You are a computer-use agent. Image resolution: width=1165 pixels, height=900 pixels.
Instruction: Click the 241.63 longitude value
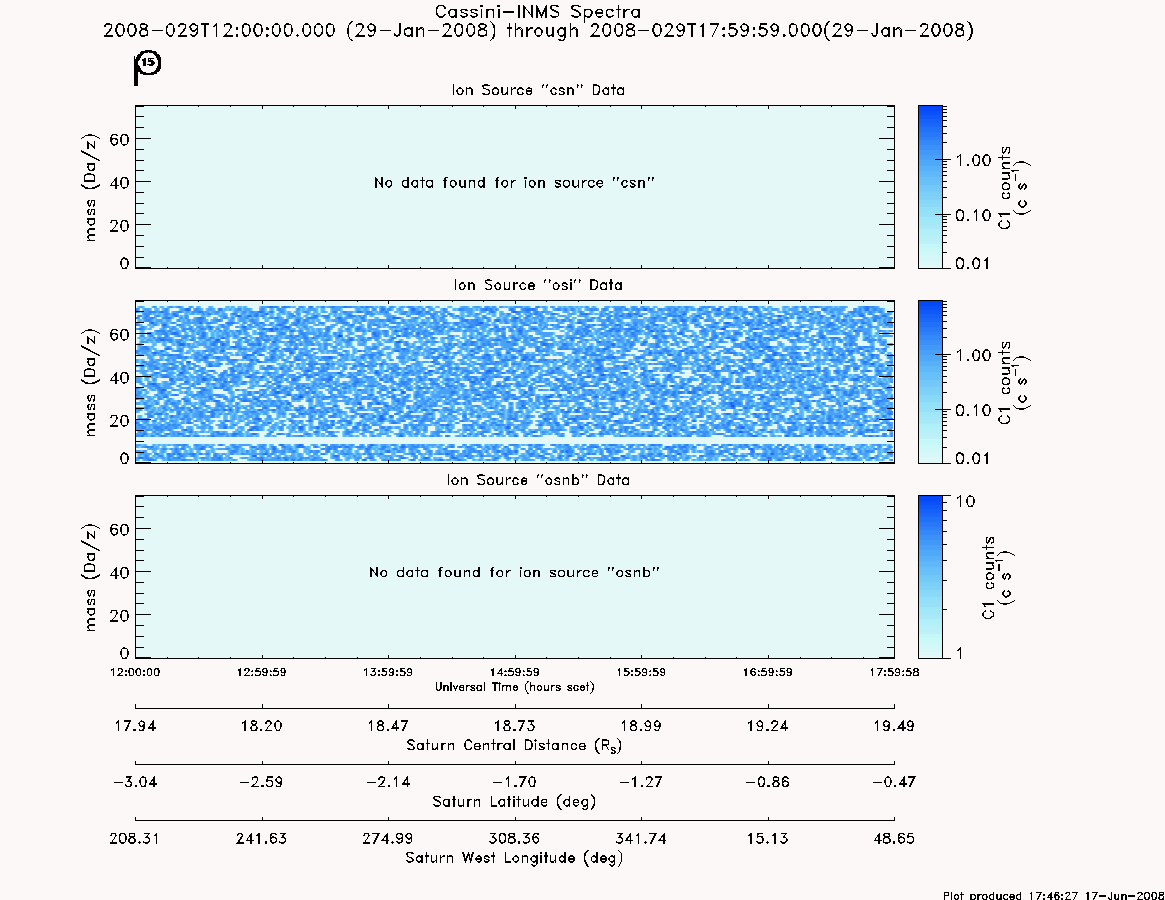[x=262, y=838]
